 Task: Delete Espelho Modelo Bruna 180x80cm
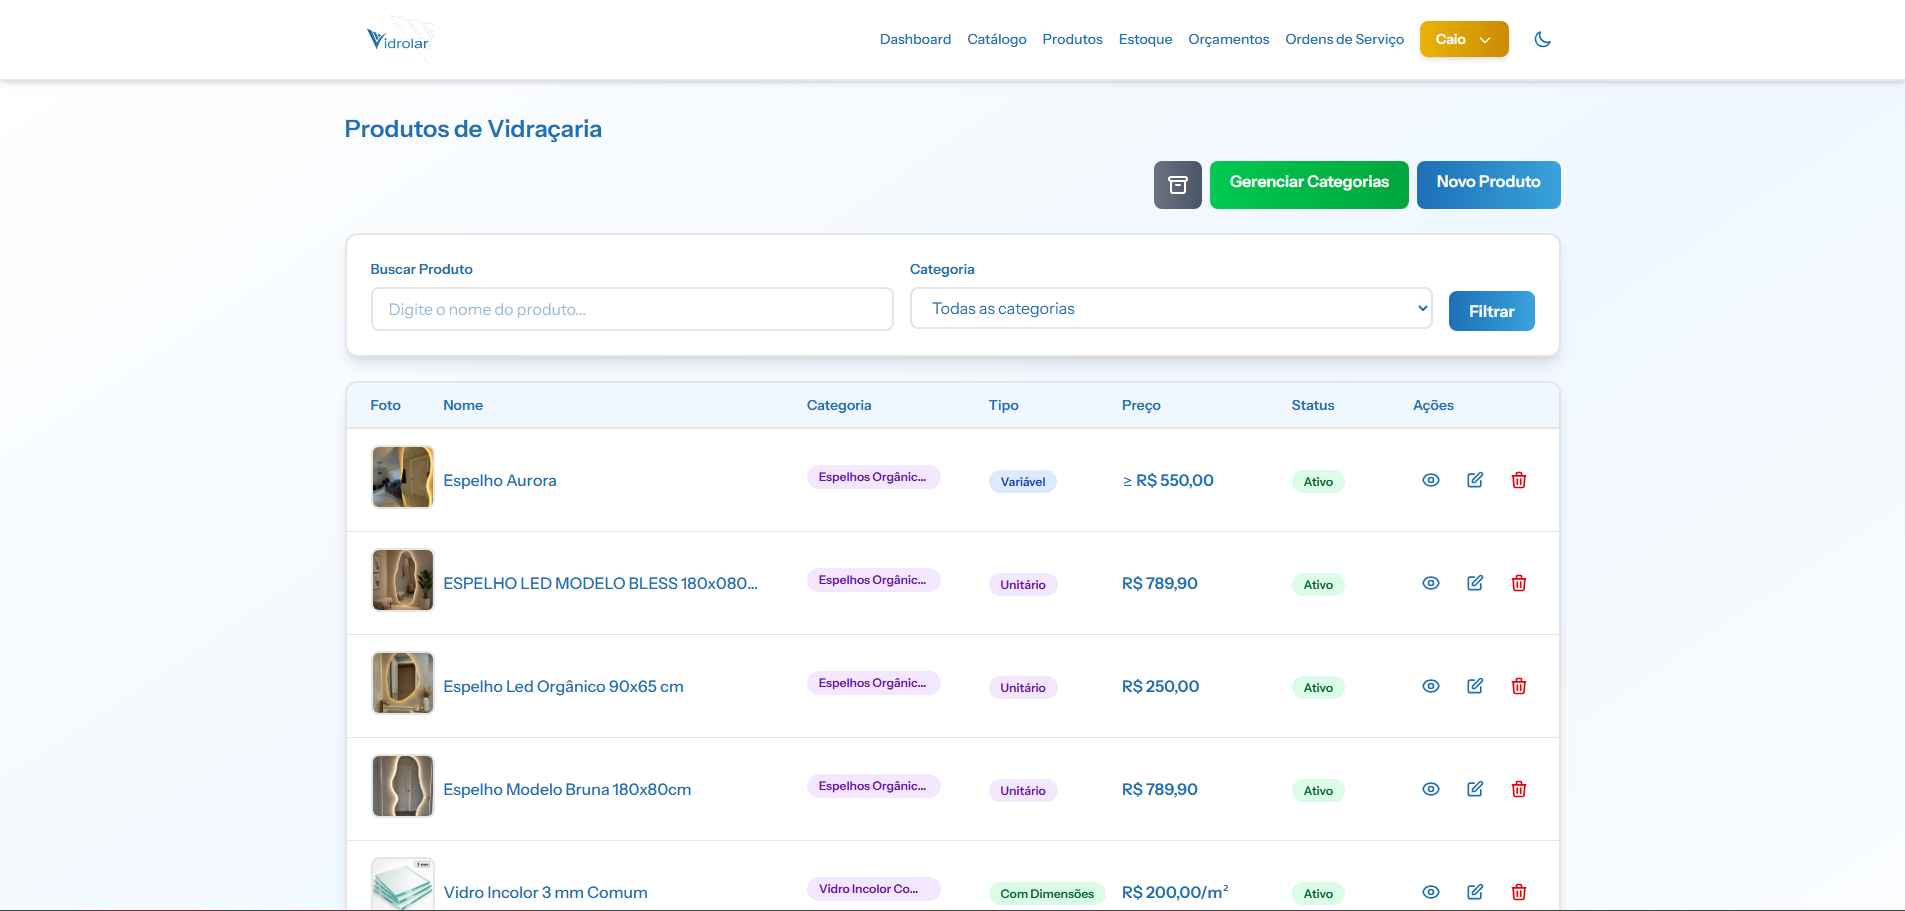click(x=1519, y=789)
